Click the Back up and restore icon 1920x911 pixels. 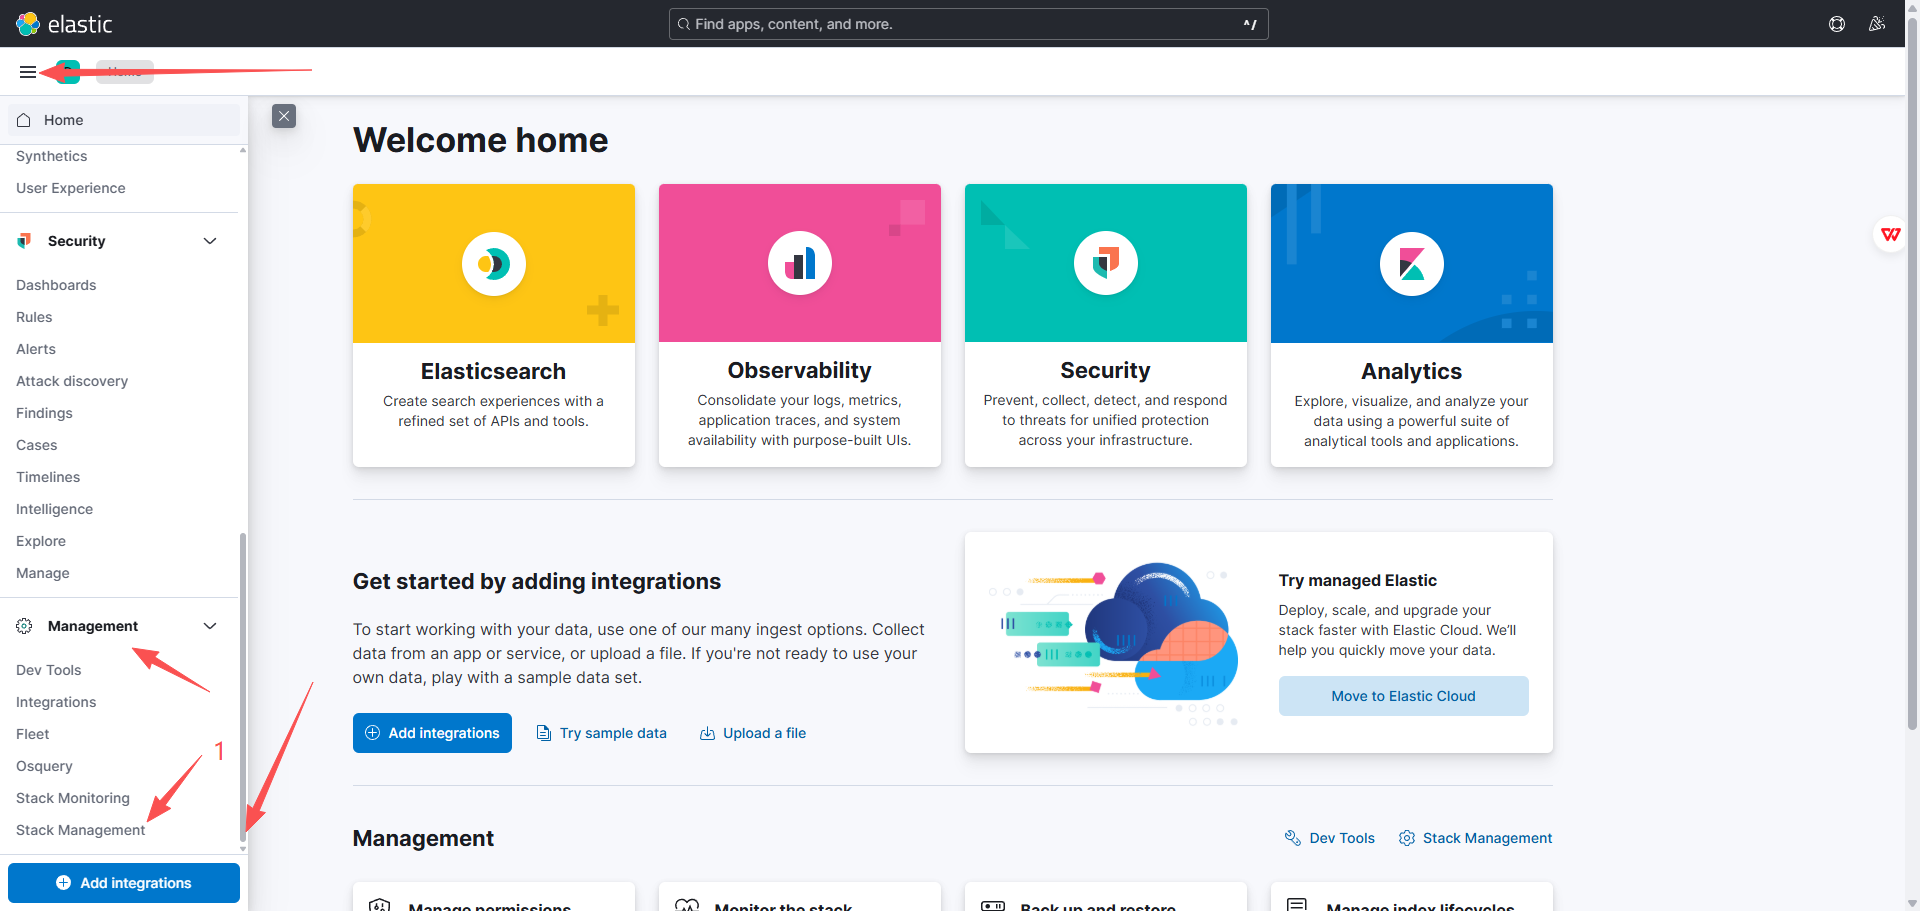tap(993, 905)
